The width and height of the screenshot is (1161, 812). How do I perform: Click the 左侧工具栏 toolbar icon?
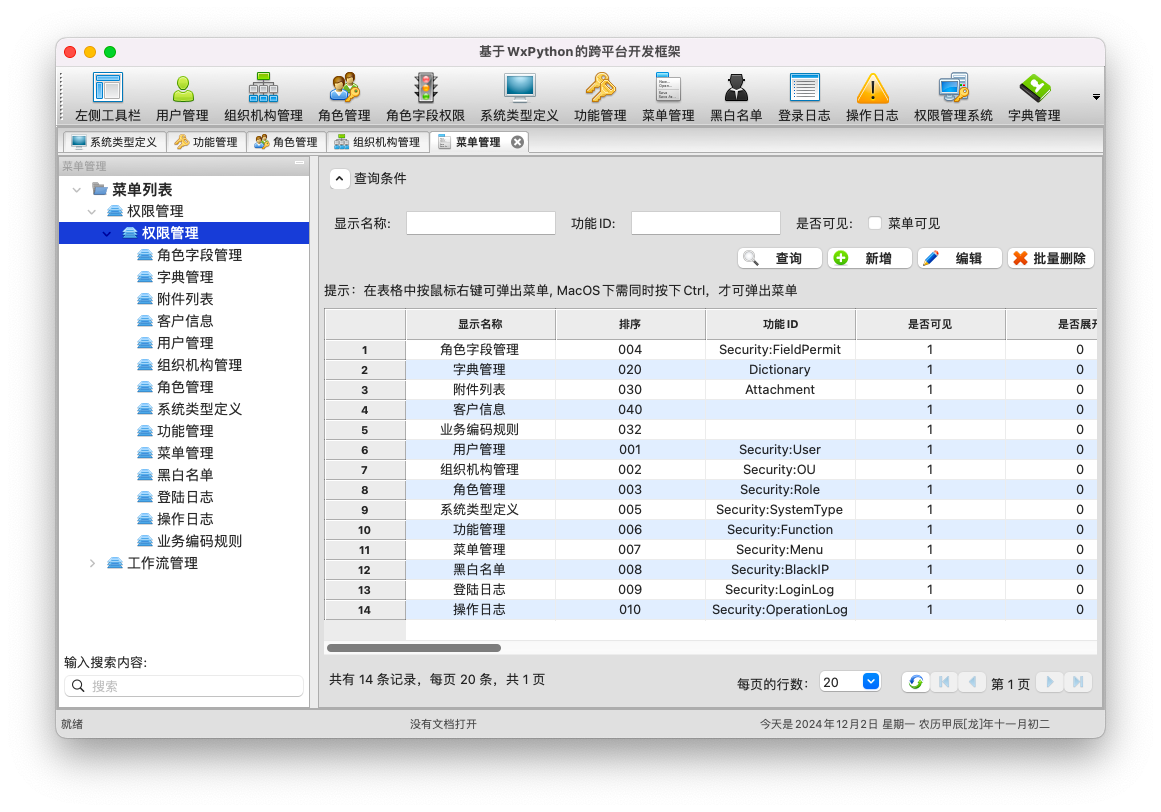click(x=108, y=88)
